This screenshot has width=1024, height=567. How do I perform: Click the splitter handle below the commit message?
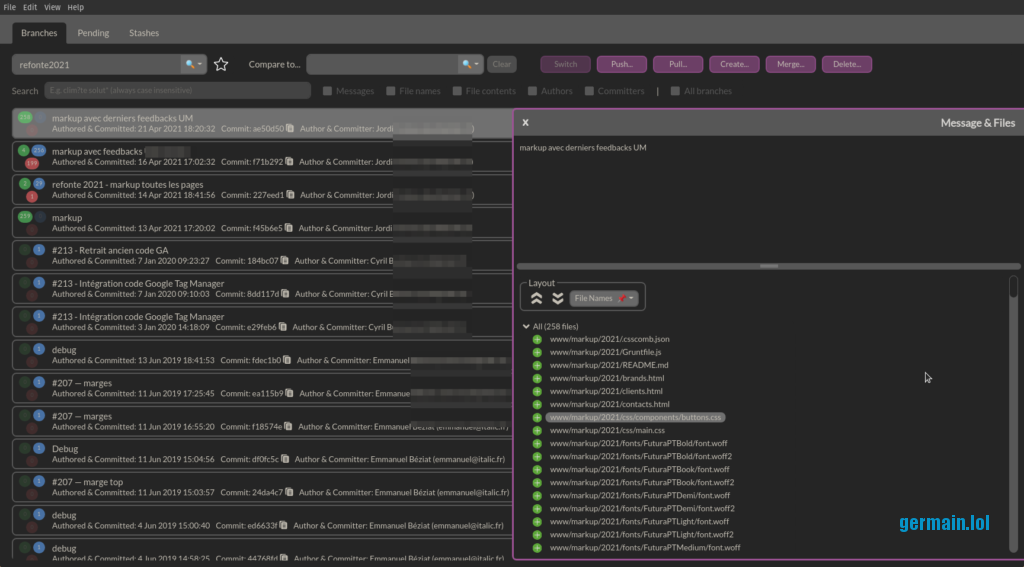pos(769,266)
